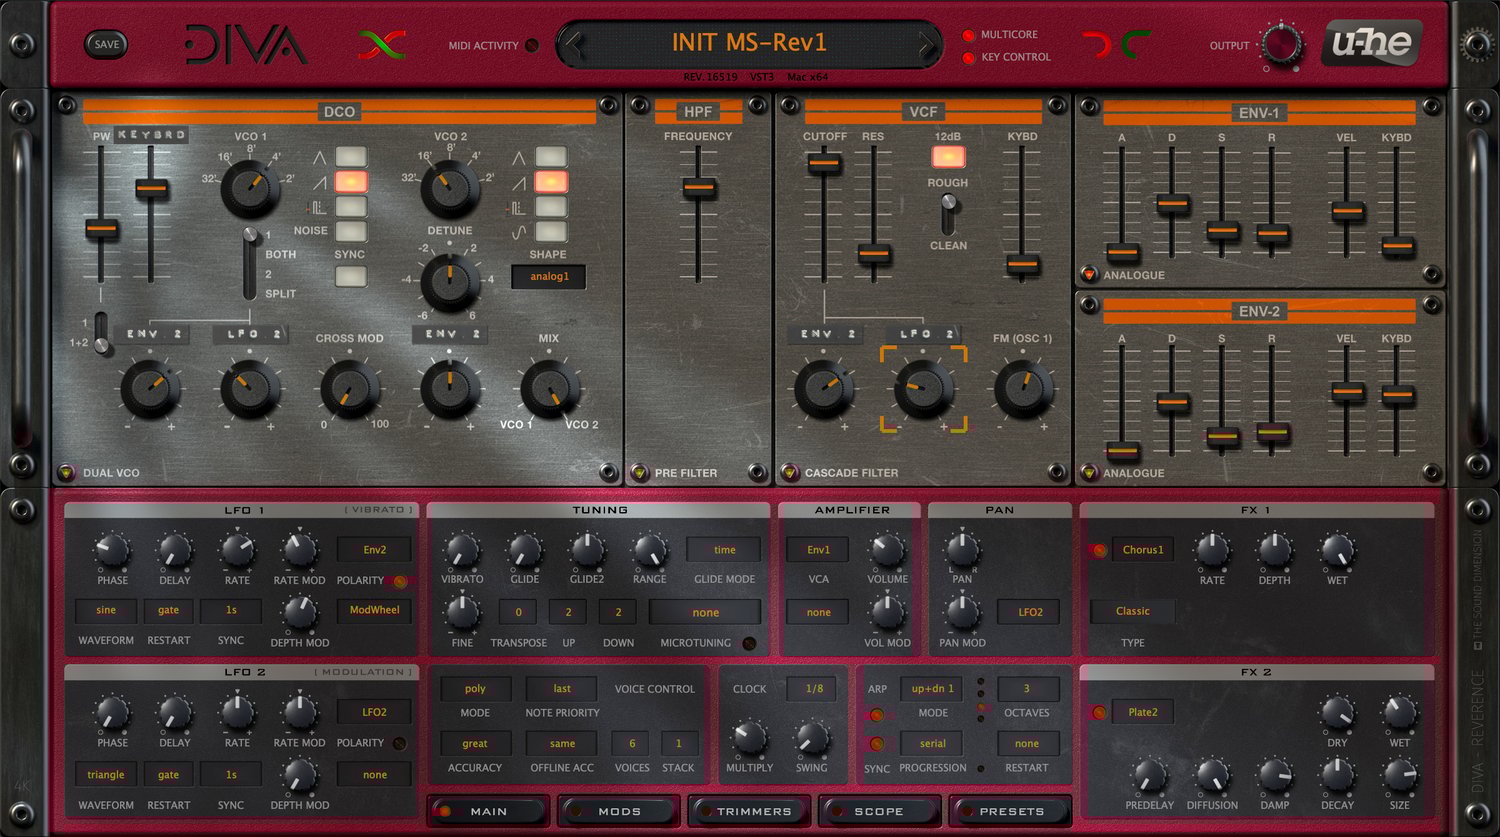Viewport: 1500px width, 837px height.
Task: Open the analog1 shape selector
Action: pyautogui.click(x=548, y=277)
